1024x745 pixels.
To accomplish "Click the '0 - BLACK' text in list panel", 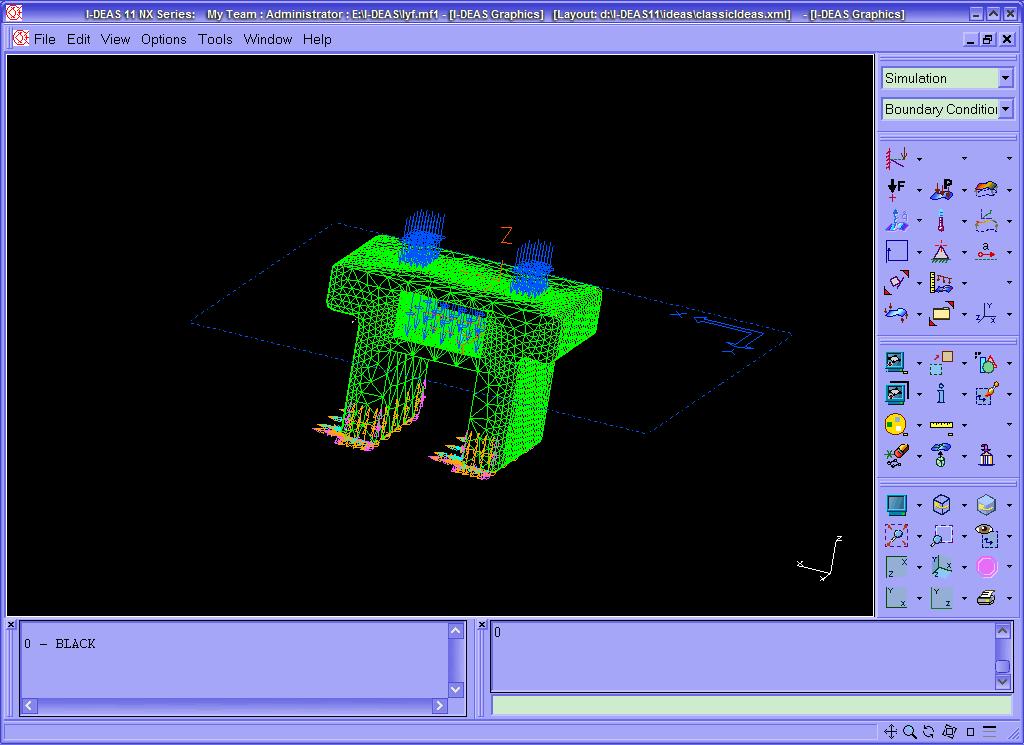I will 60,644.
